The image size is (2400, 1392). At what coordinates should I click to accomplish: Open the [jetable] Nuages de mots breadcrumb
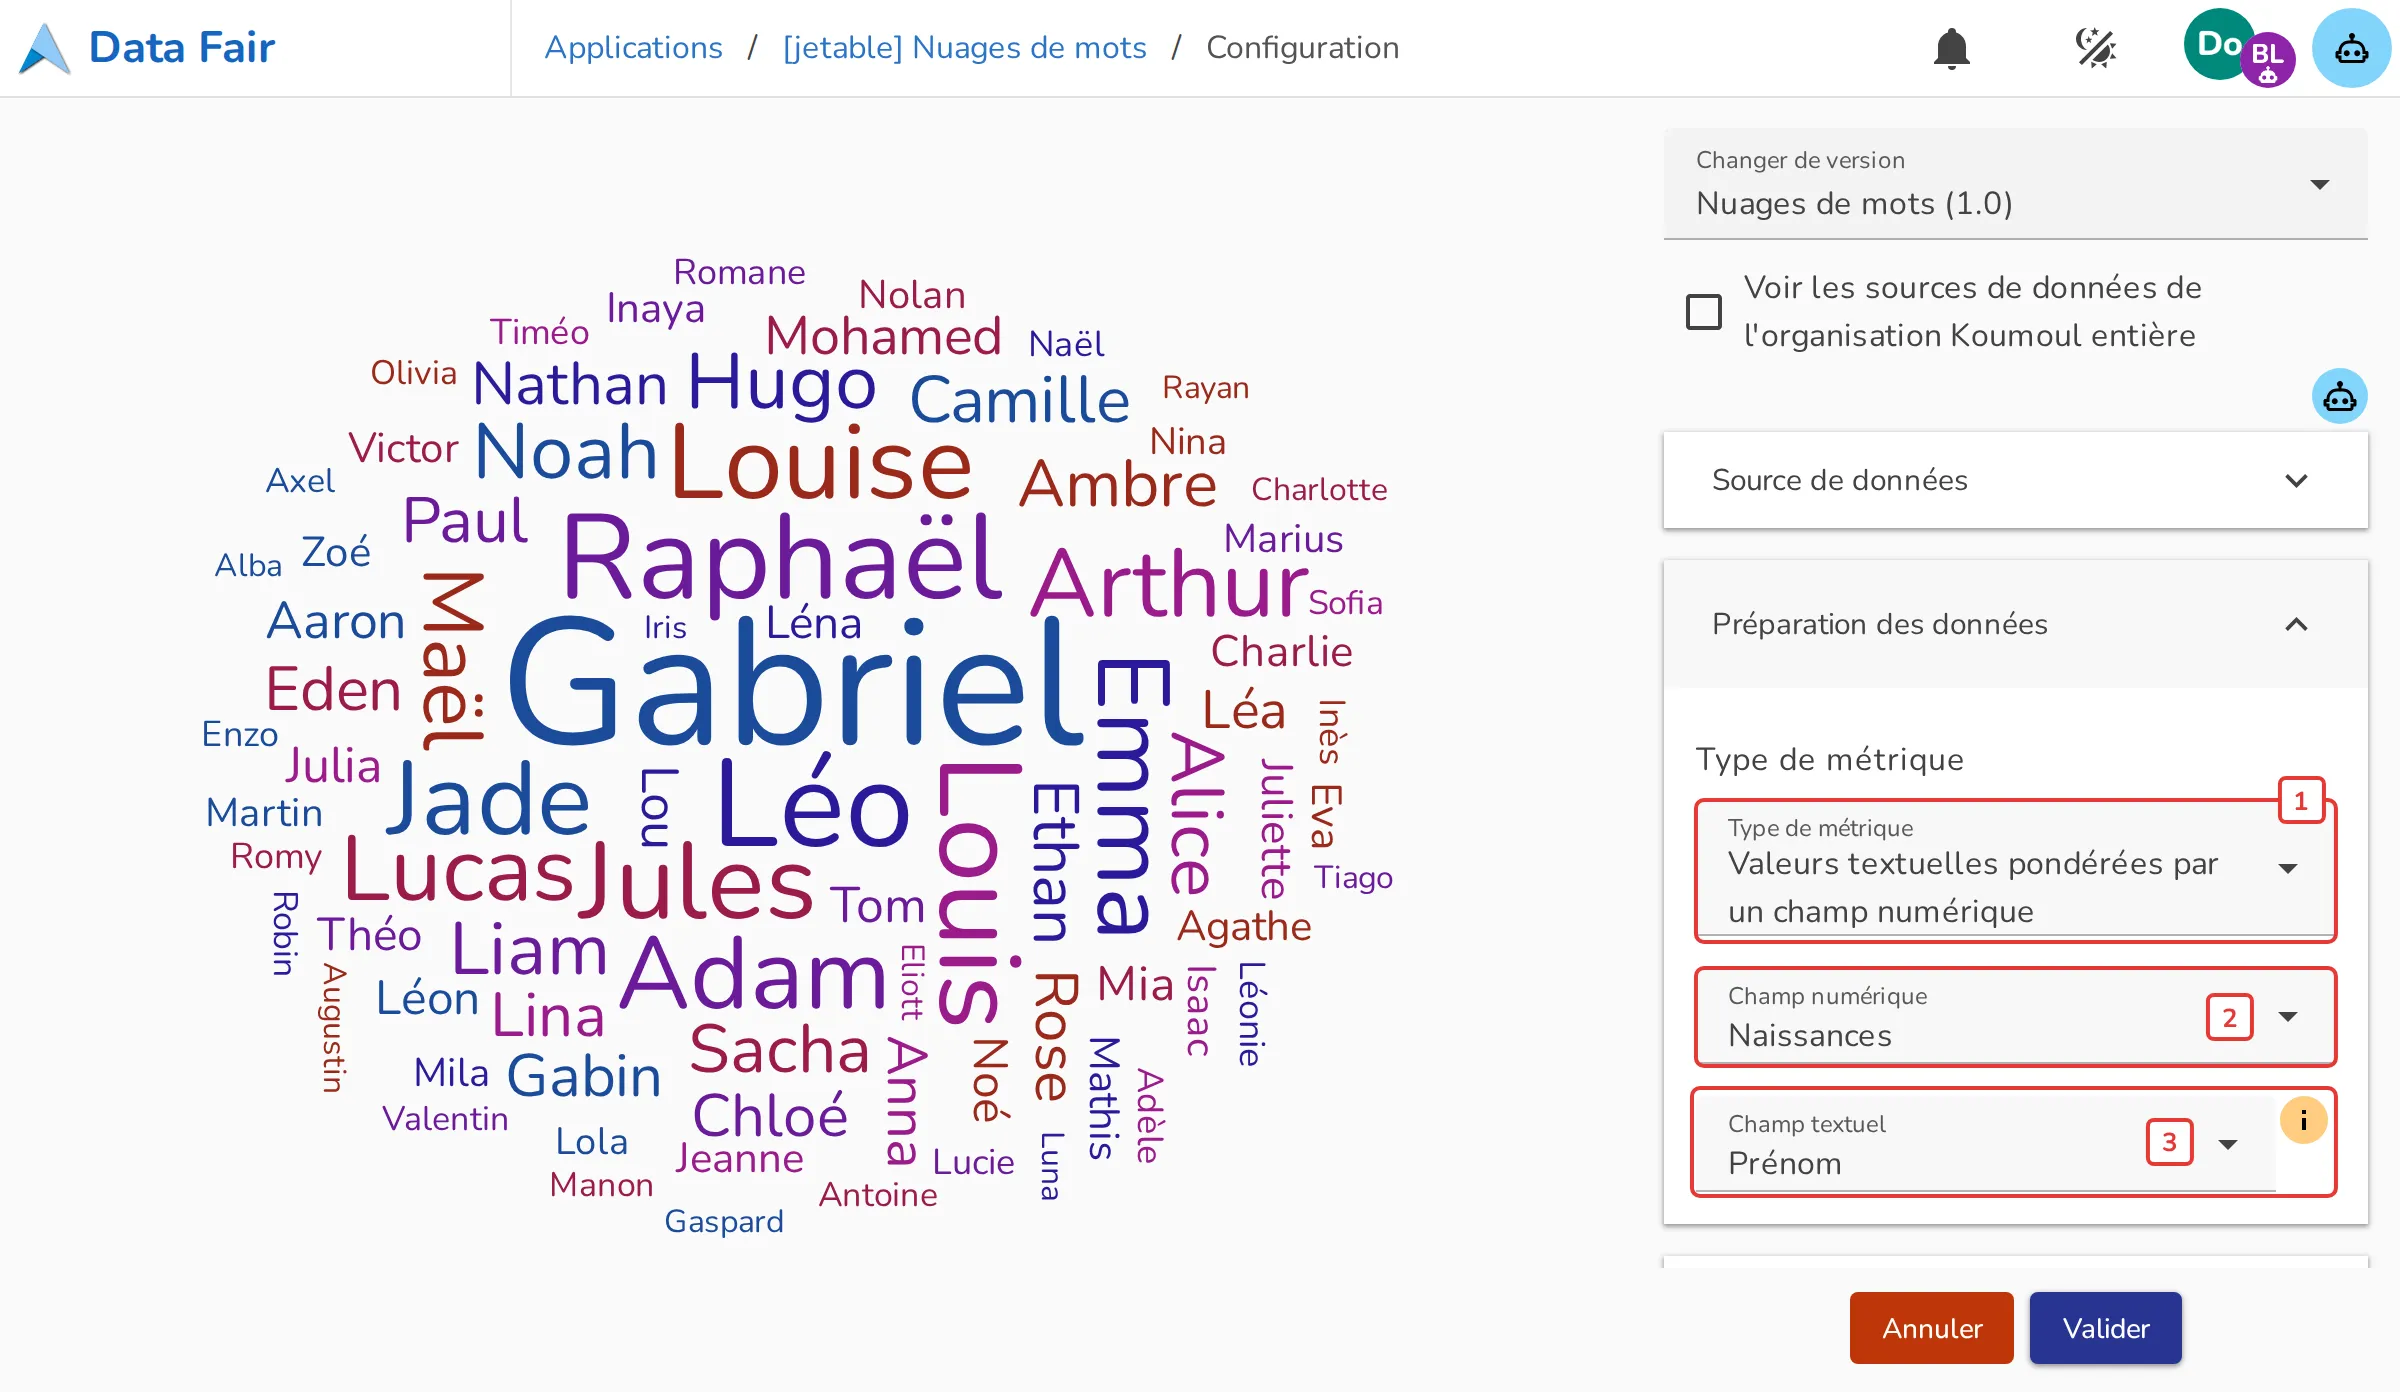pos(964,48)
